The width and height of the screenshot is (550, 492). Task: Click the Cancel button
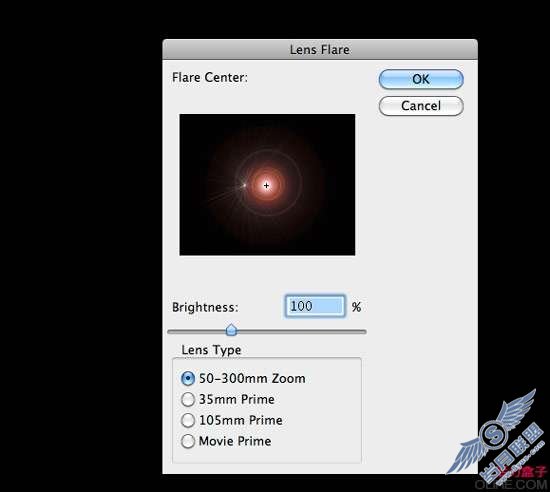coord(421,106)
